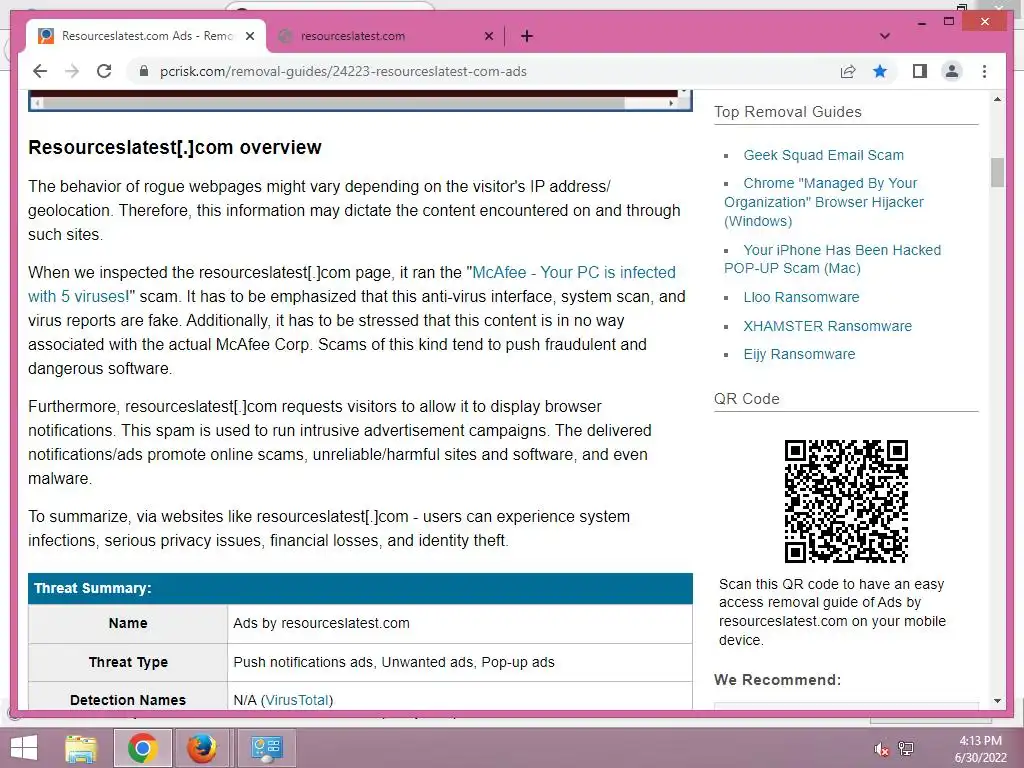This screenshot has height=768, width=1024.
Task: Open the taskbar clock and date
Action: tap(980, 749)
